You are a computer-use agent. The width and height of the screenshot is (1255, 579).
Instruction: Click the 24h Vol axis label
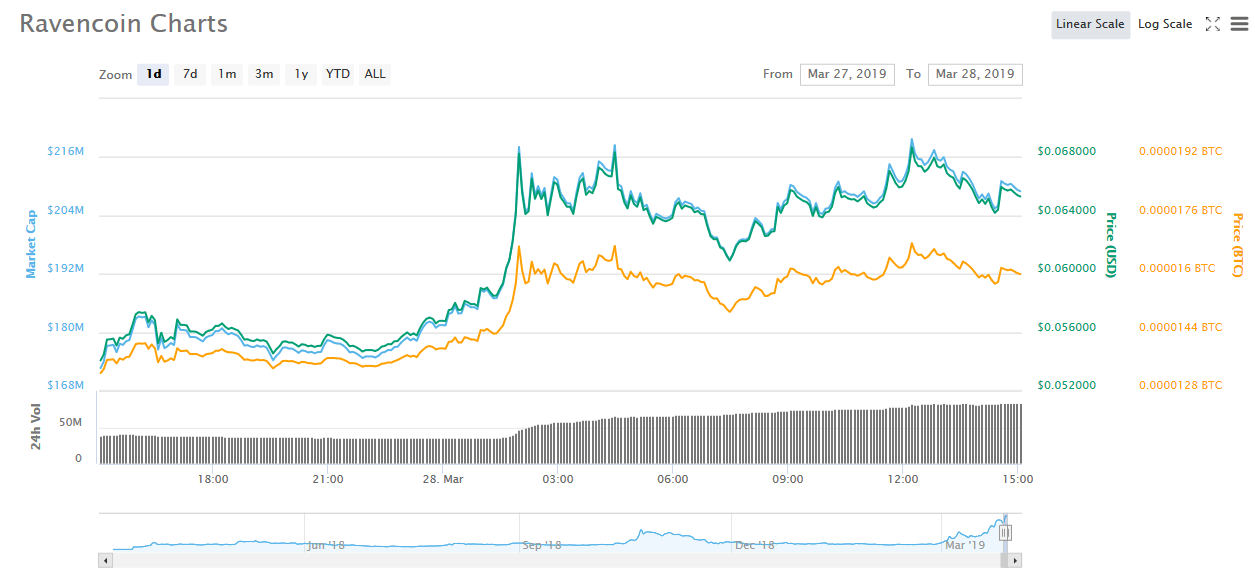pyautogui.click(x=36, y=427)
